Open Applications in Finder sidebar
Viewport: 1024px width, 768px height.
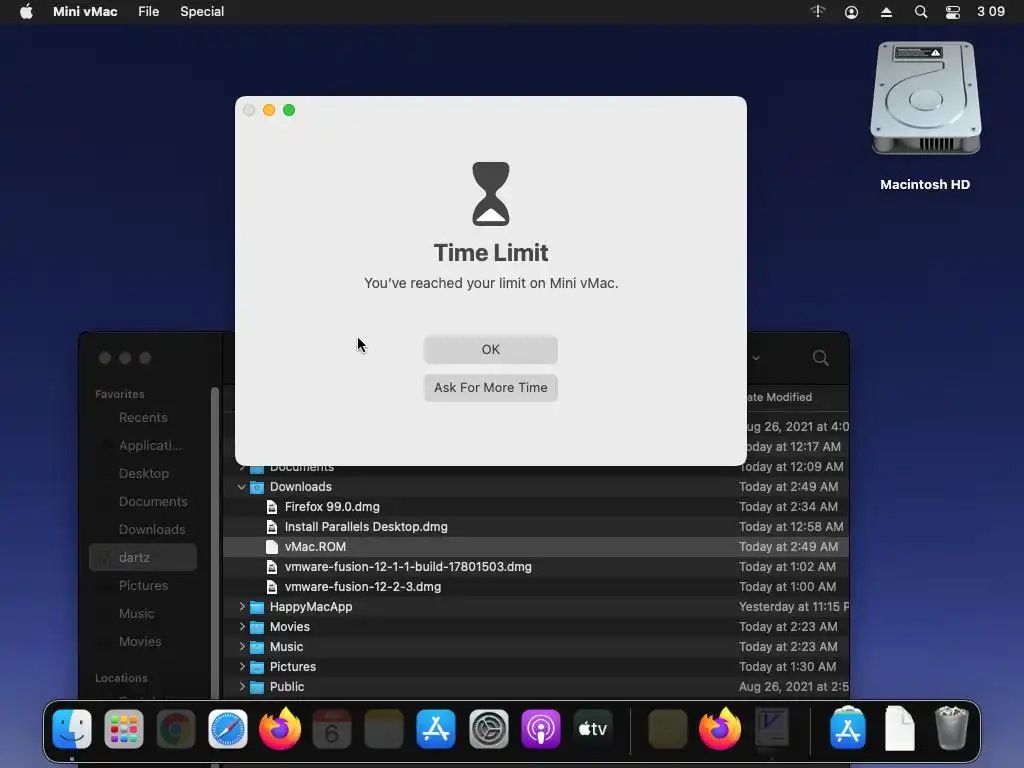(142, 445)
